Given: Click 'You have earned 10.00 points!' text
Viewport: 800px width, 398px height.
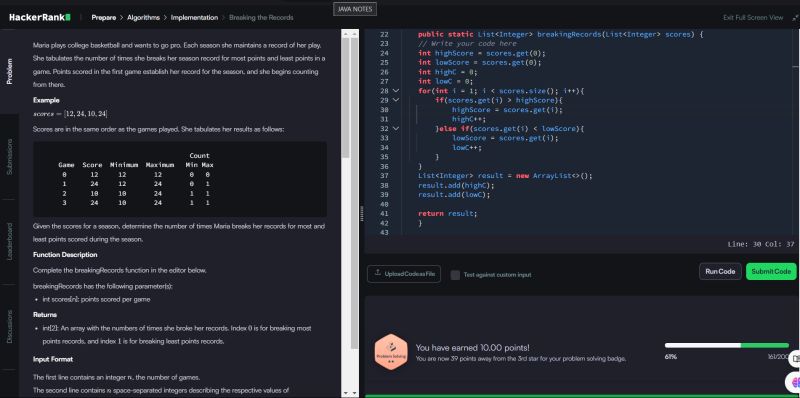Looking at the screenshot, I should click(472, 347).
